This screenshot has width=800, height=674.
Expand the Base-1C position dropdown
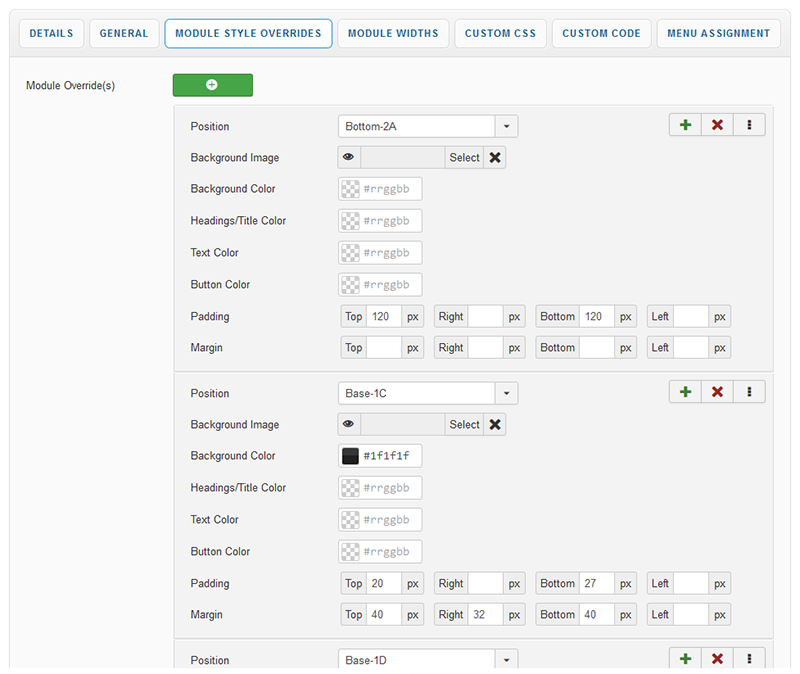[x=507, y=393]
